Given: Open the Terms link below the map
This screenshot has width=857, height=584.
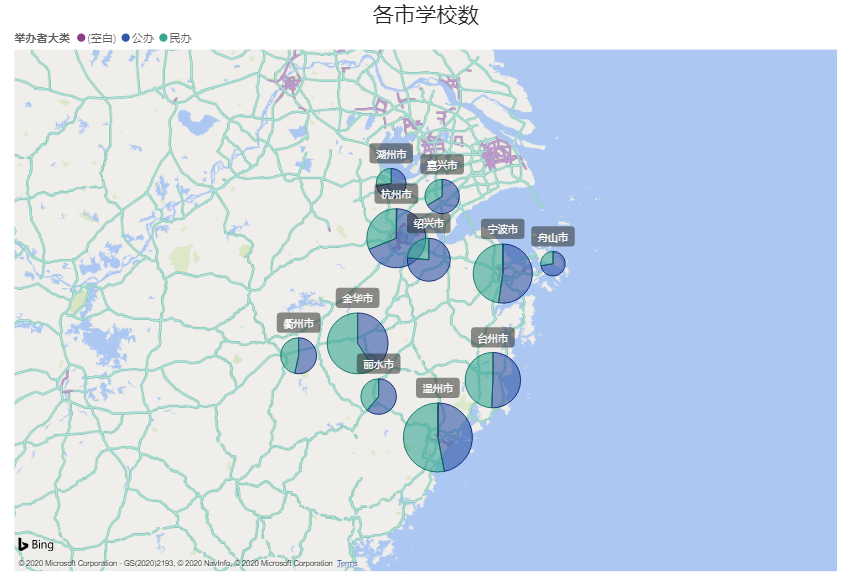Looking at the screenshot, I should [346, 564].
